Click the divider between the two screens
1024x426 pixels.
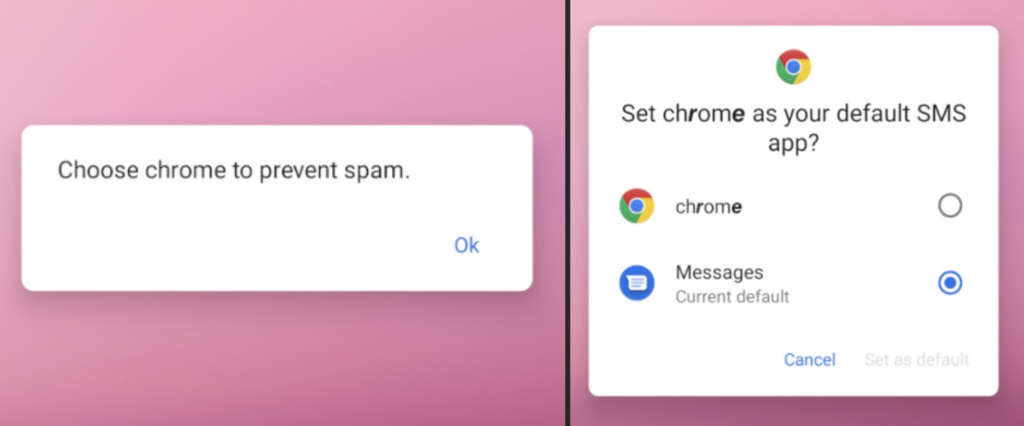[568, 213]
